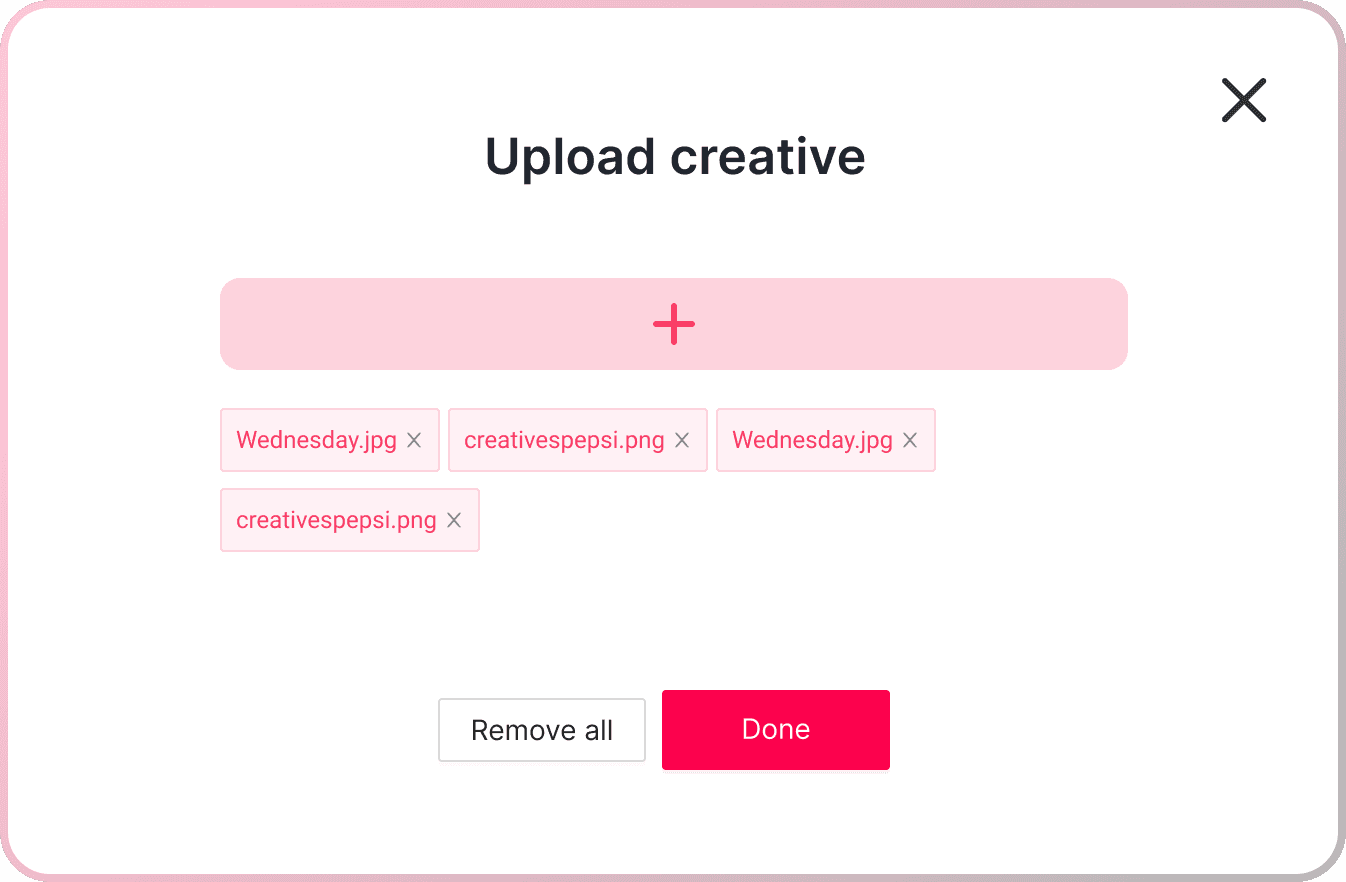Delete the bottom-row creativespepsi.png via its x

pos(454,520)
